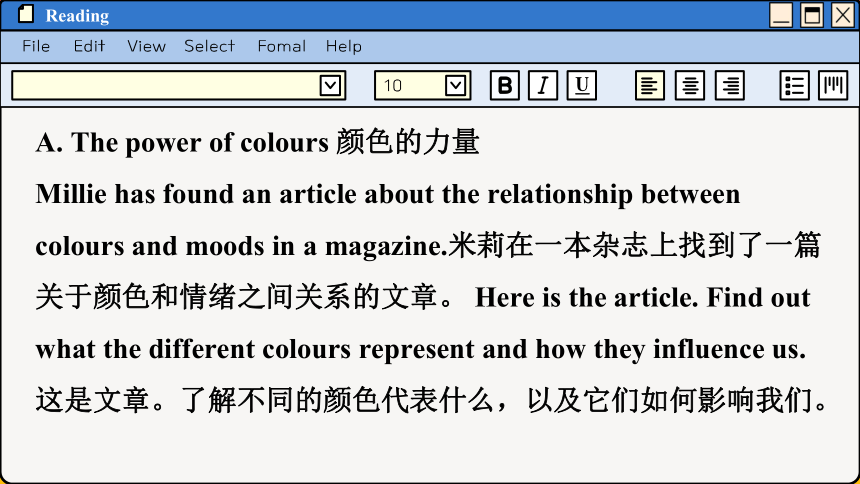This screenshot has width=860, height=484.
Task: Click the heading 'A. The power of colours'
Action: point(182,143)
